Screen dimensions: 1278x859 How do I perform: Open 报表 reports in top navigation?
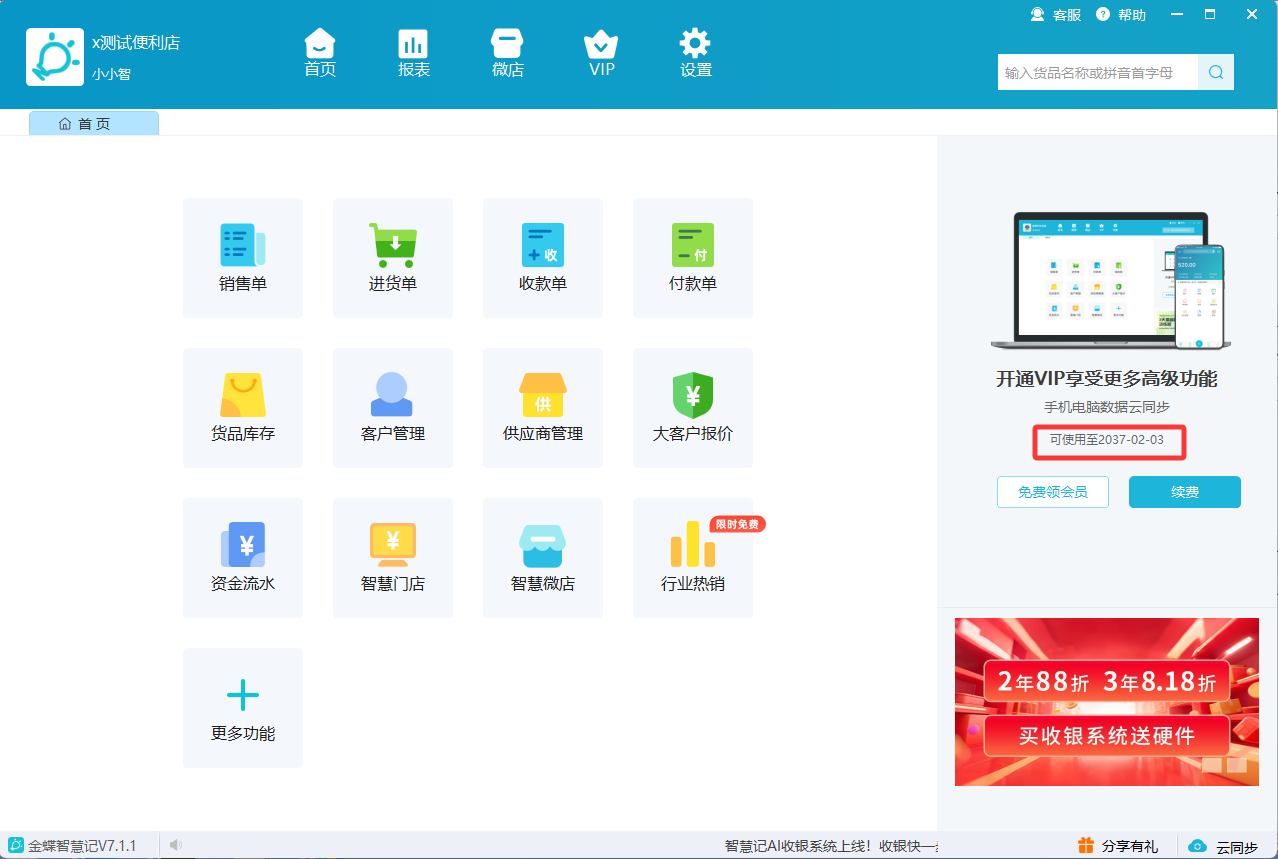[414, 53]
